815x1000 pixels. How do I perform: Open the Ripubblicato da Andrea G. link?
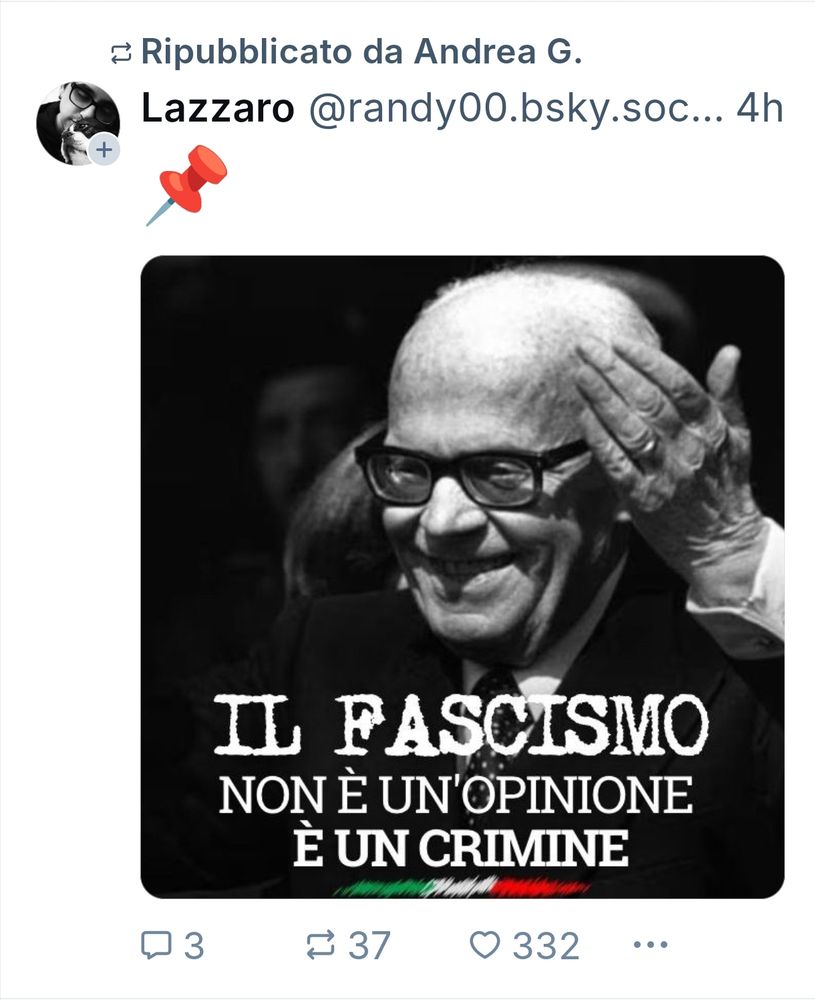click(362, 52)
